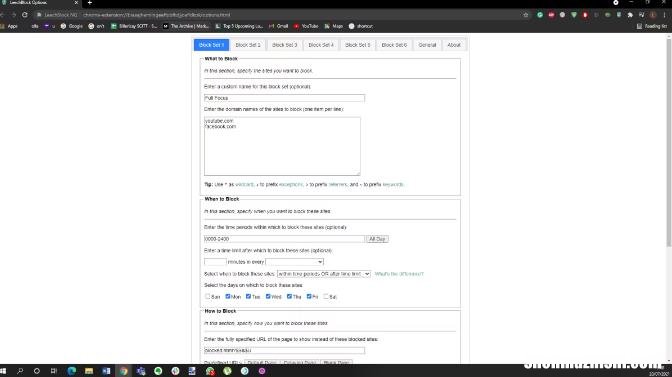Open the Block Set 6 tab

click(394, 45)
